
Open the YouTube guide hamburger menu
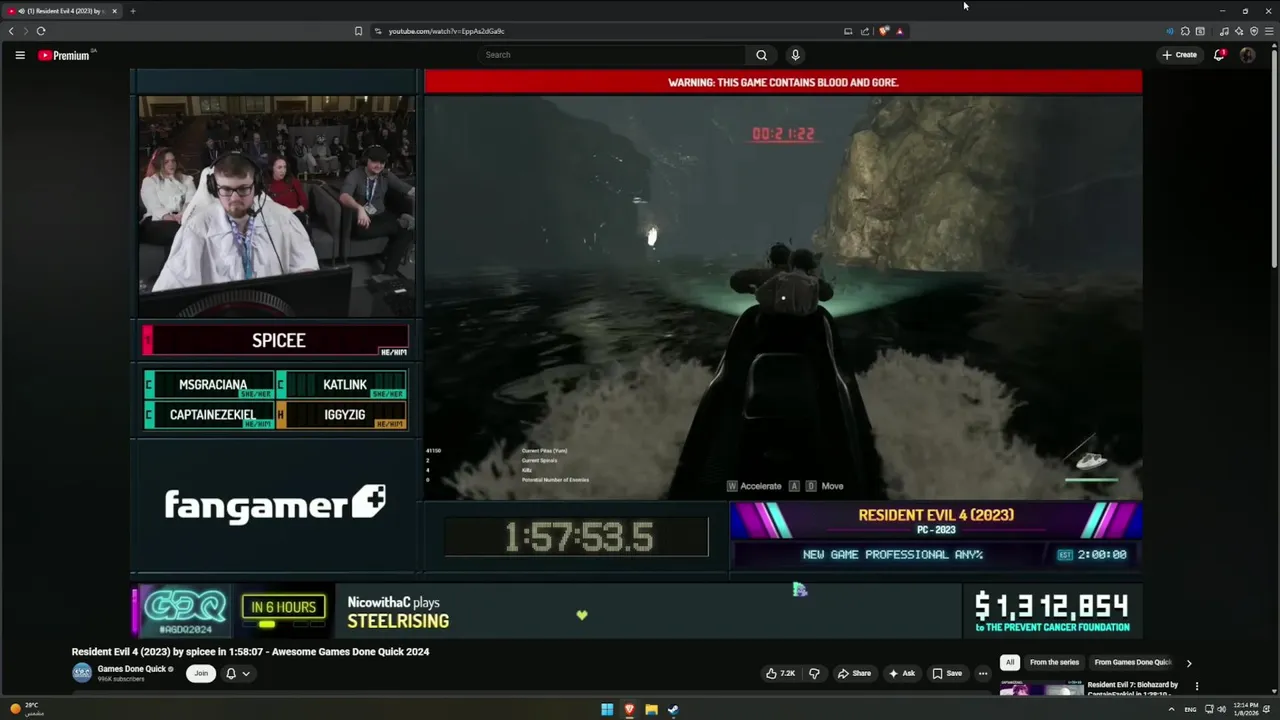20,55
